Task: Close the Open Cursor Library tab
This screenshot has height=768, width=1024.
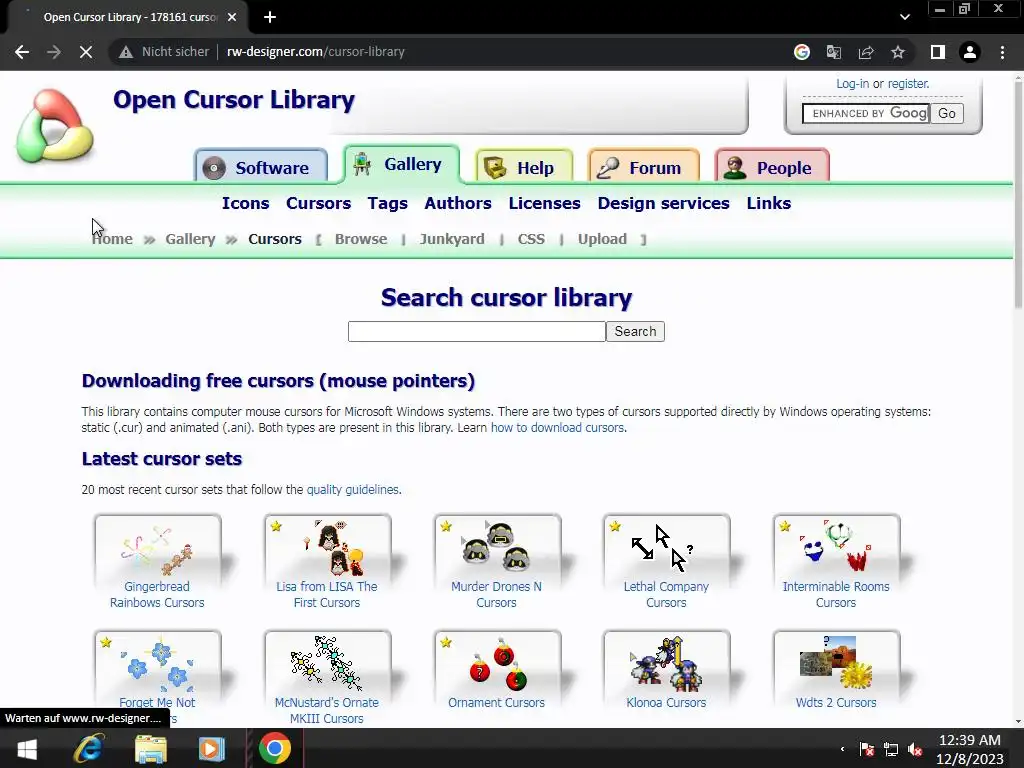Action: [232, 17]
